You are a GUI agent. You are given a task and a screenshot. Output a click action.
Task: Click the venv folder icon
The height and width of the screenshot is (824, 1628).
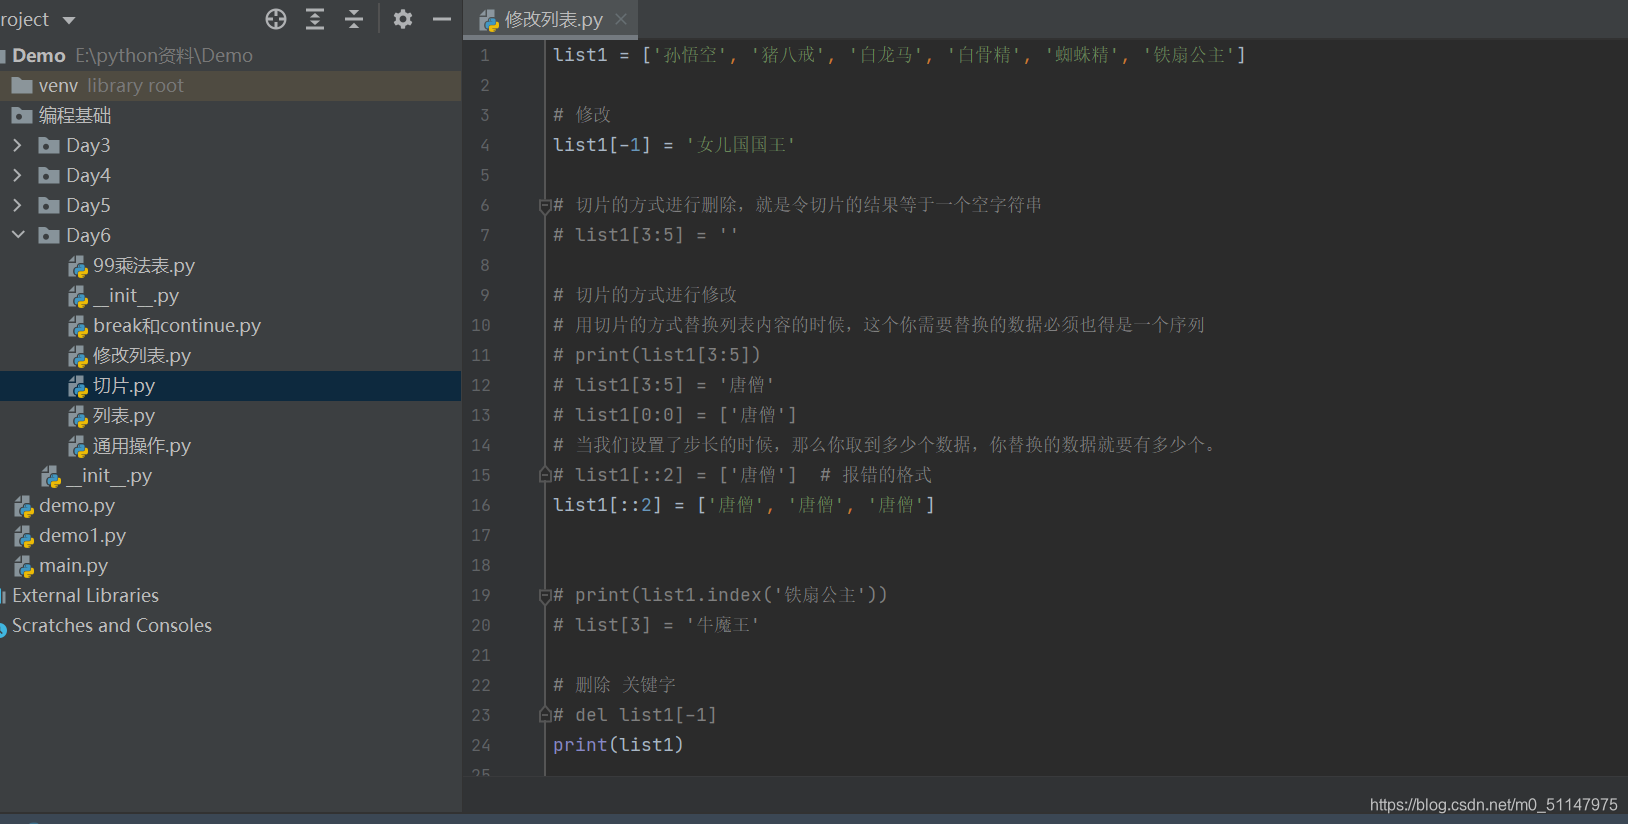[x=21, y=86]
